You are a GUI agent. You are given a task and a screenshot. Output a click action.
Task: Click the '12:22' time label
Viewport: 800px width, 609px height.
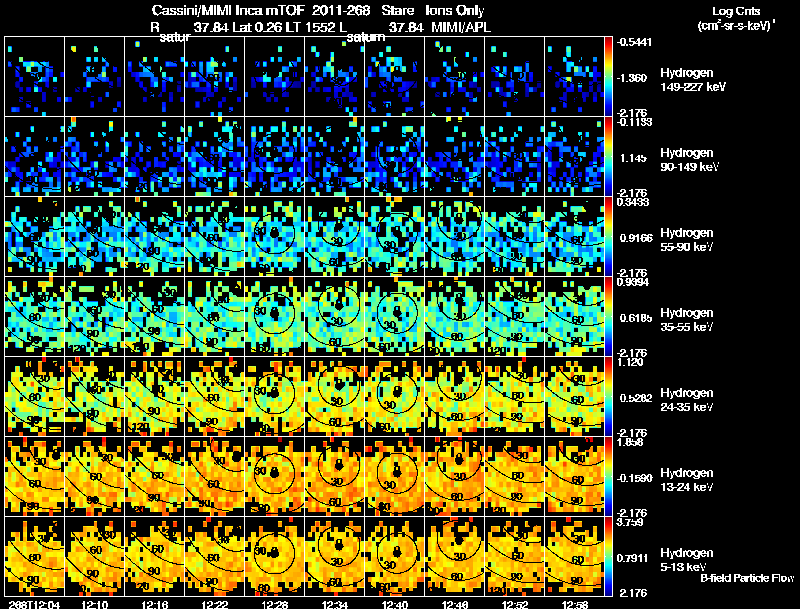click(x=214, y=604)
